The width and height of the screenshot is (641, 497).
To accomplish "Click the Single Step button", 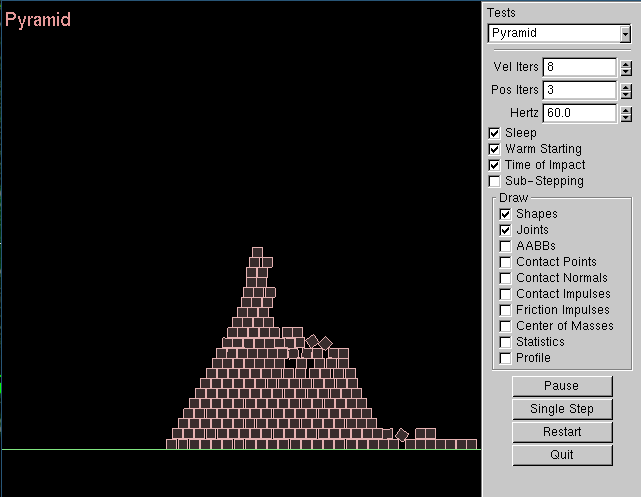I will coord(562,409).
